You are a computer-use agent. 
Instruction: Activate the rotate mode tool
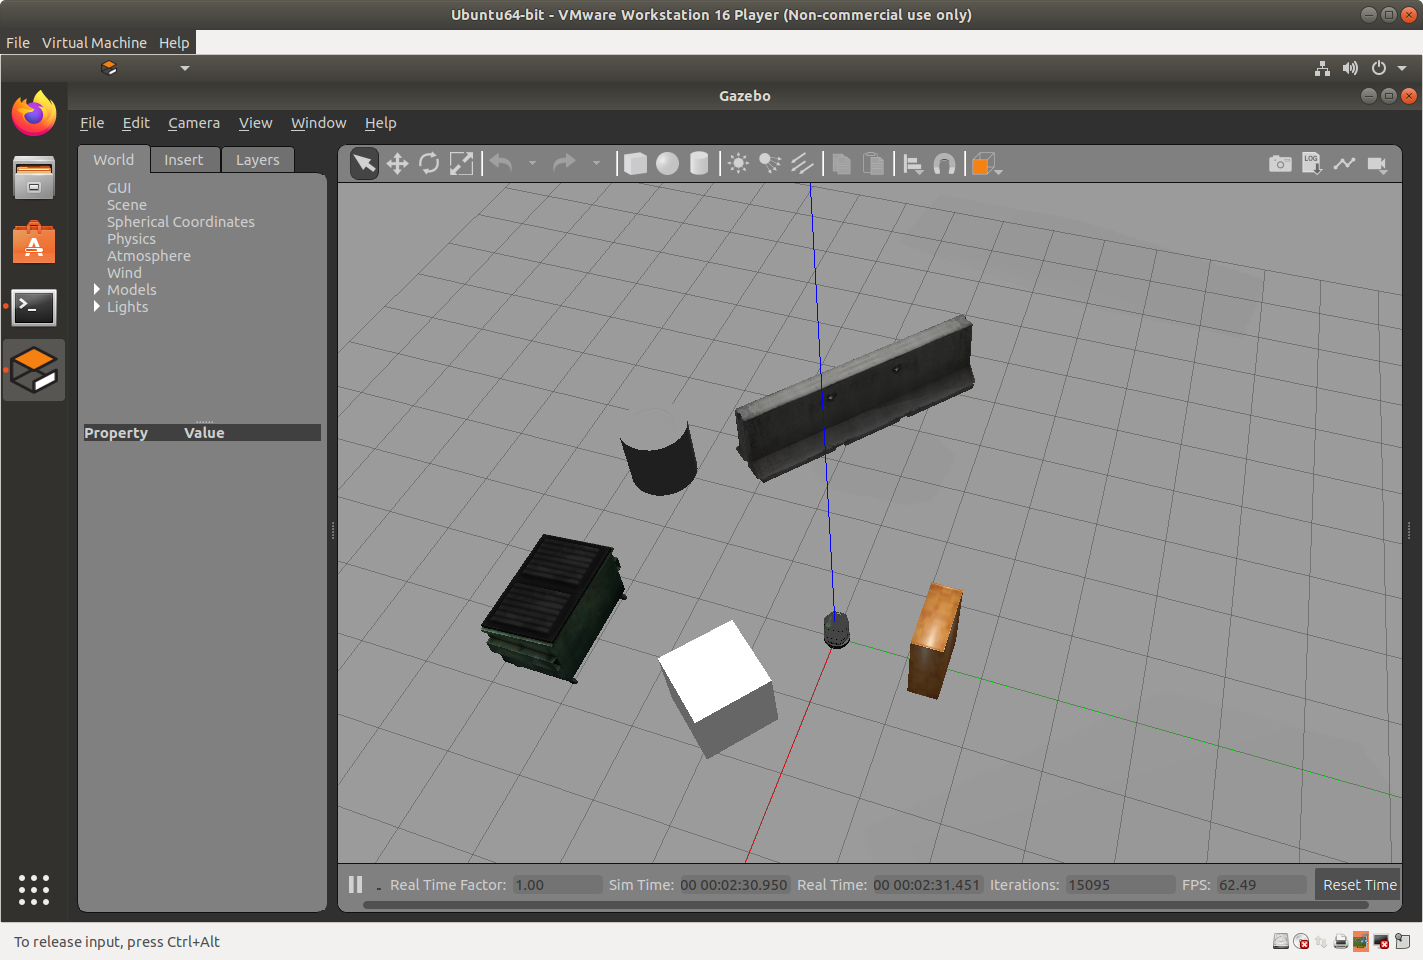point(429,164)
